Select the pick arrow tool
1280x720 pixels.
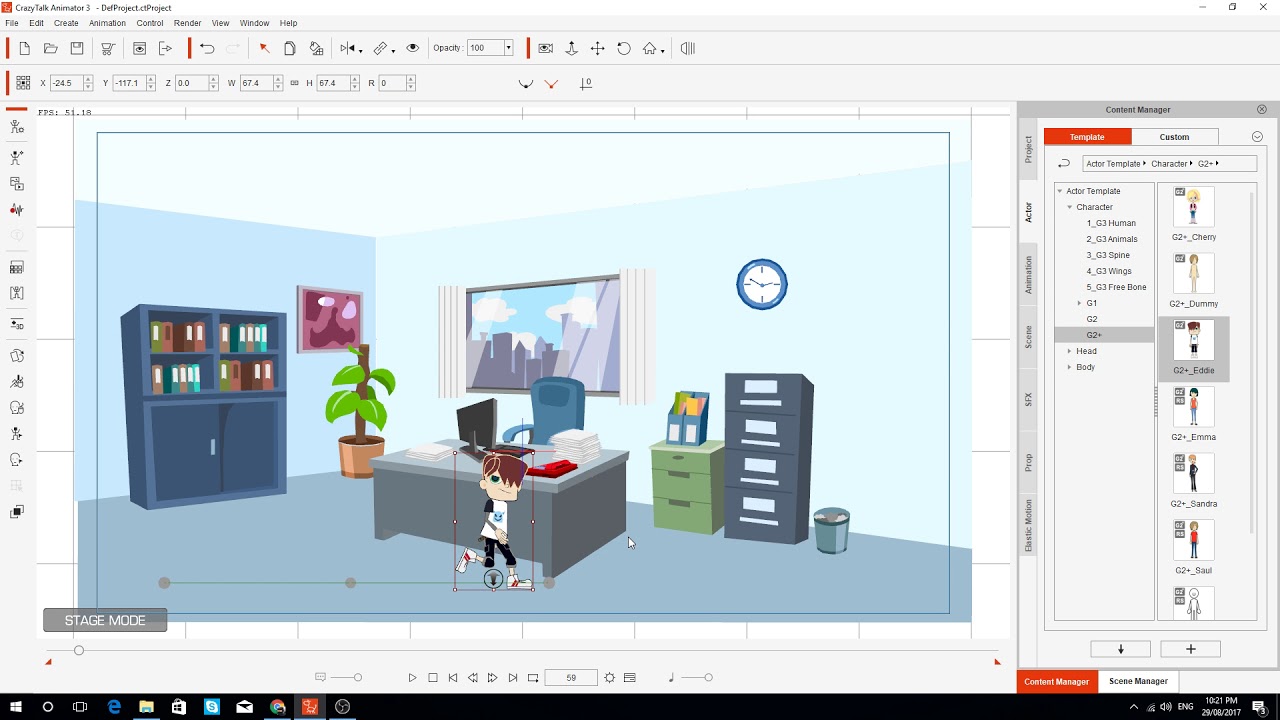(264, 48)
